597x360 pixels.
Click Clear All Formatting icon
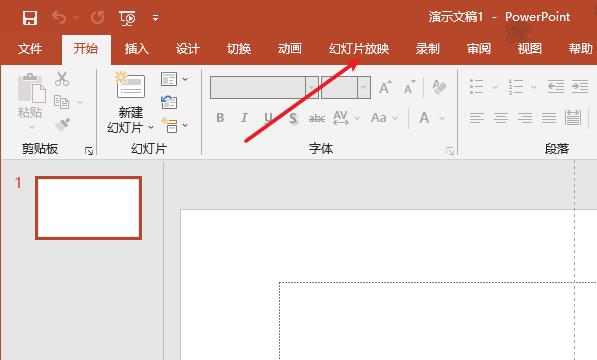(x=439, y=88)
